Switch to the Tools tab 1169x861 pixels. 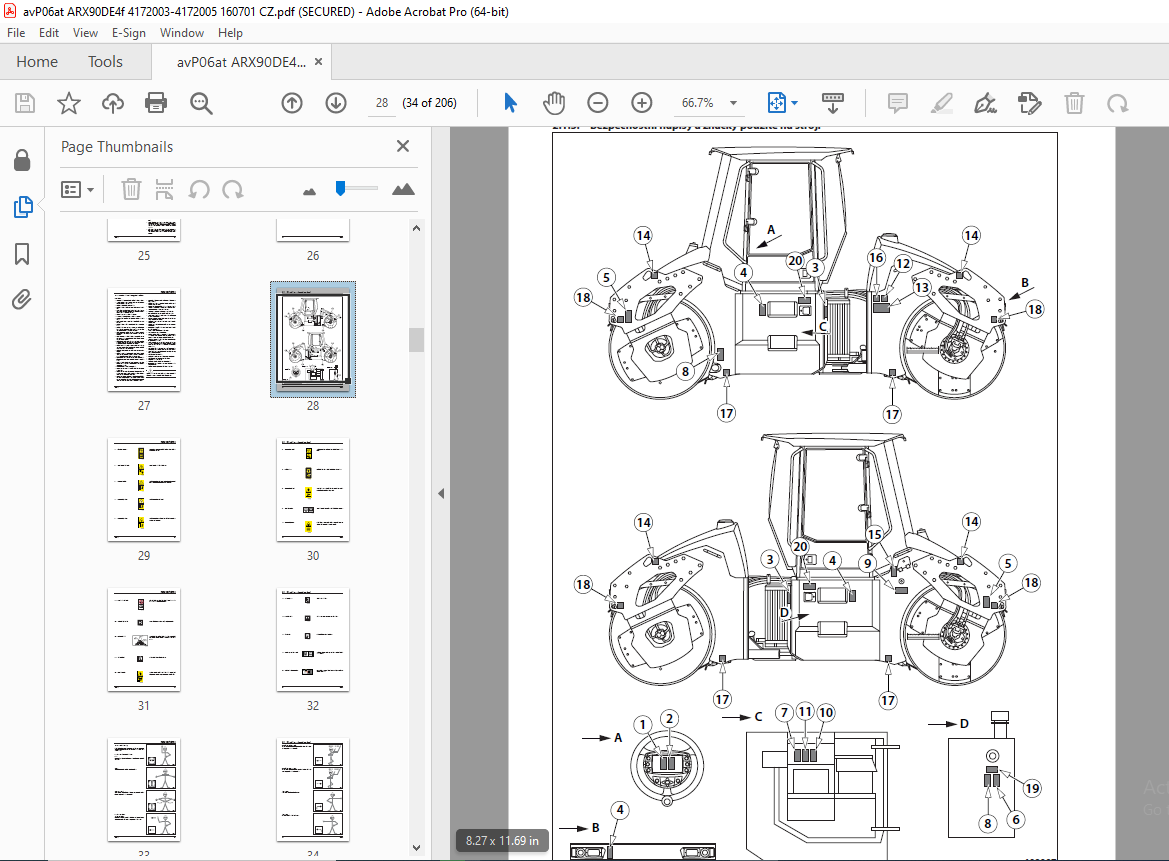coord(105,62)
